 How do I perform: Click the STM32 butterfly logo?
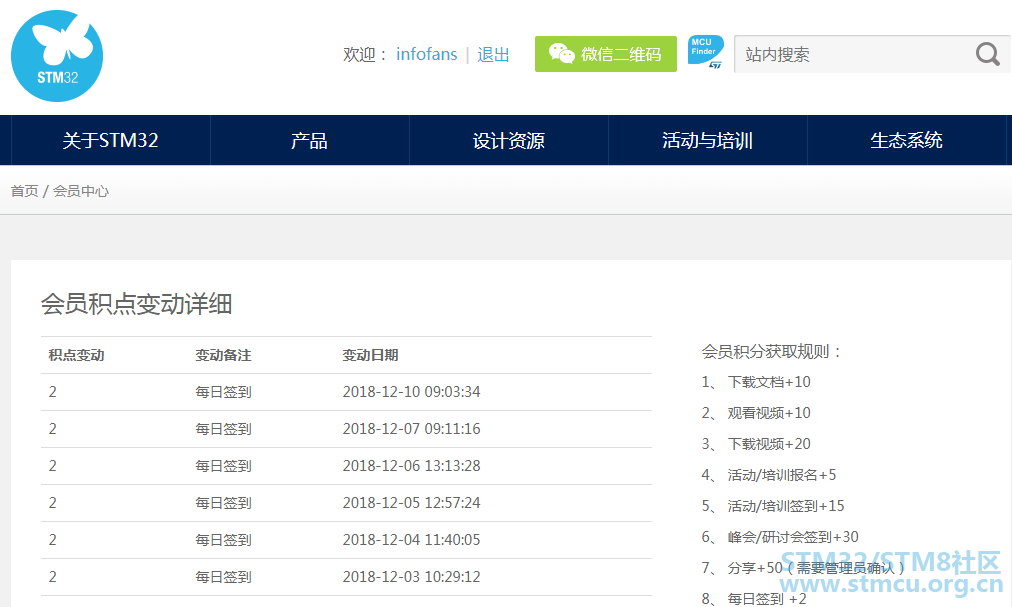click(57, 56)
